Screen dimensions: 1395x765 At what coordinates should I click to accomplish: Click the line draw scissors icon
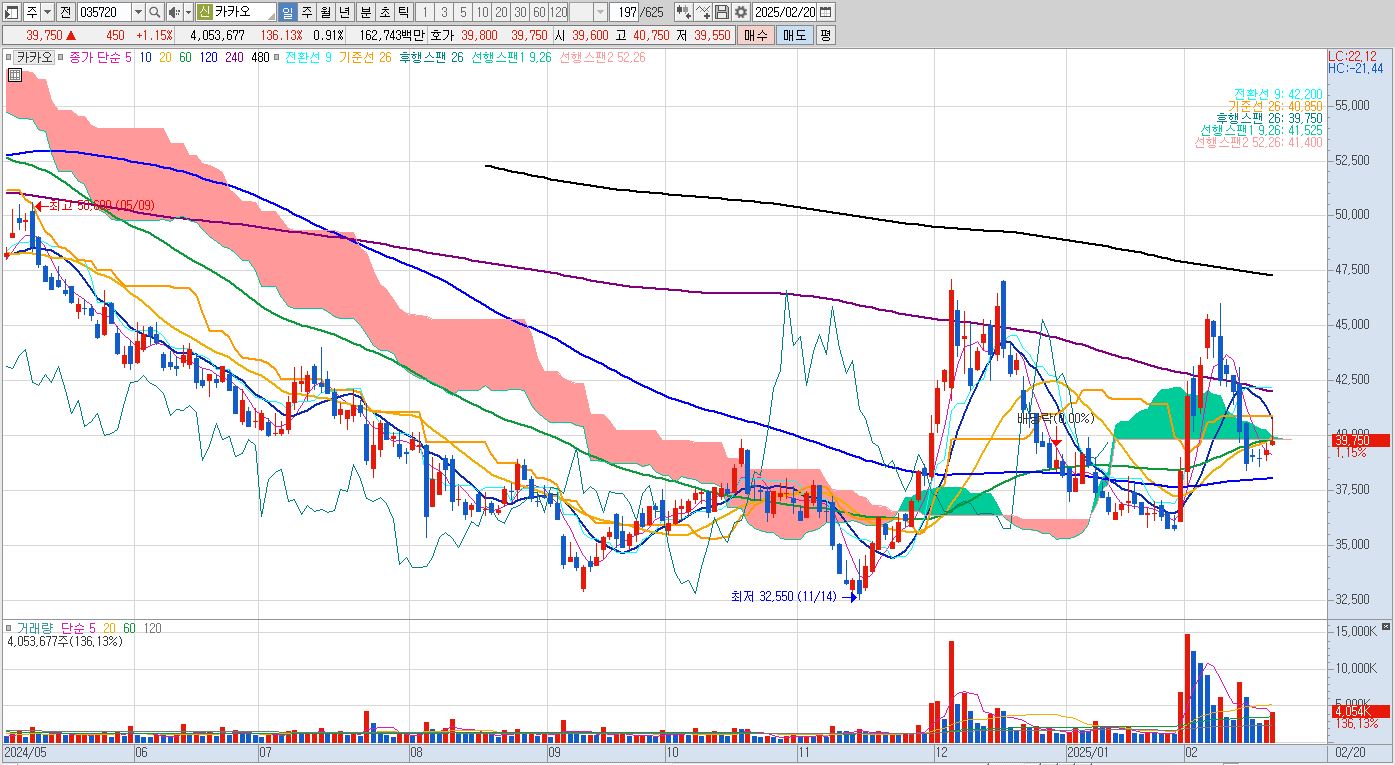pos(702,12)
